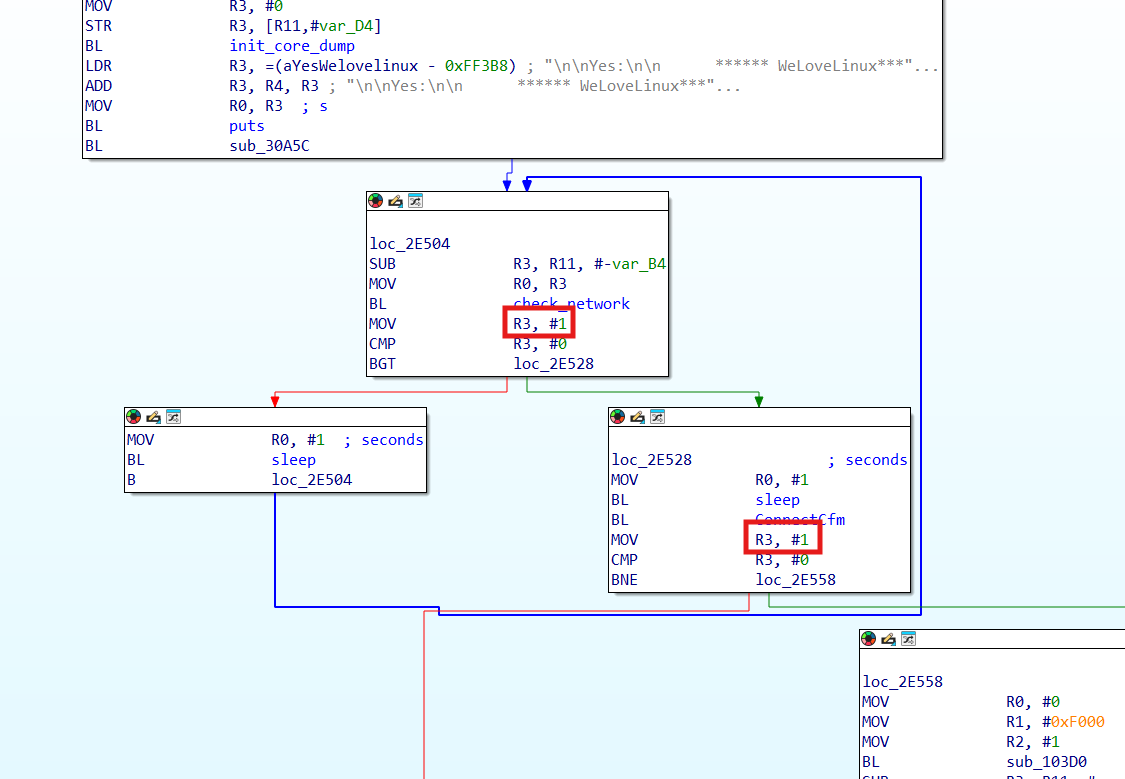This screenshot has height=779, width=1125.
Task: Follow check_network function reference
Action: [571, 303]
